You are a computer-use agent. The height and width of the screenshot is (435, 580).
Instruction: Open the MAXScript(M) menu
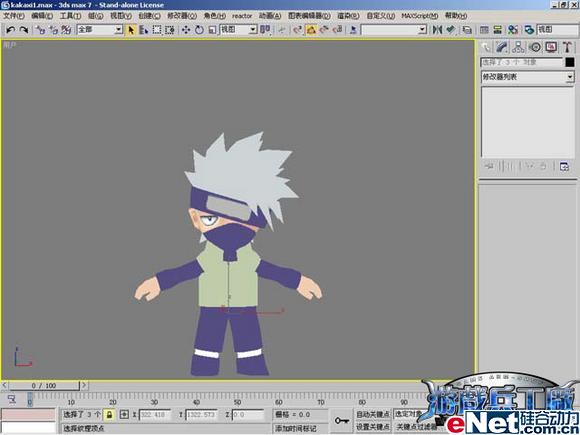click(419, 16)
